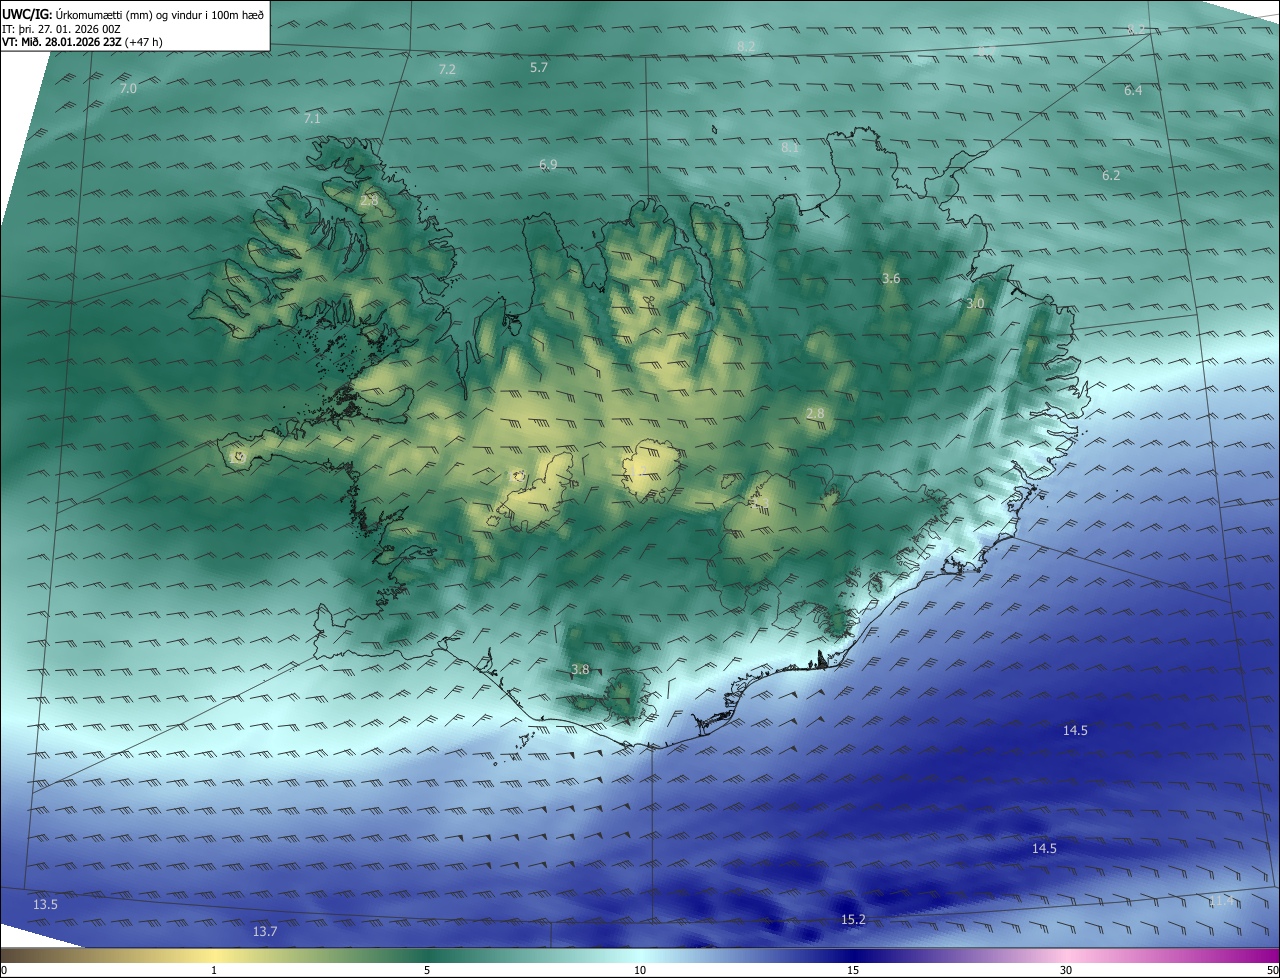Click the colour scale tick labelled 10
This screenshot has width=1280, height=978.
click(640, 970)
